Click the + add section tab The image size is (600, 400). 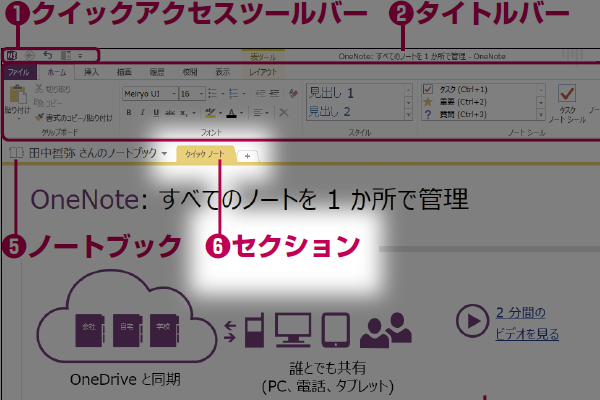[248, 156]
